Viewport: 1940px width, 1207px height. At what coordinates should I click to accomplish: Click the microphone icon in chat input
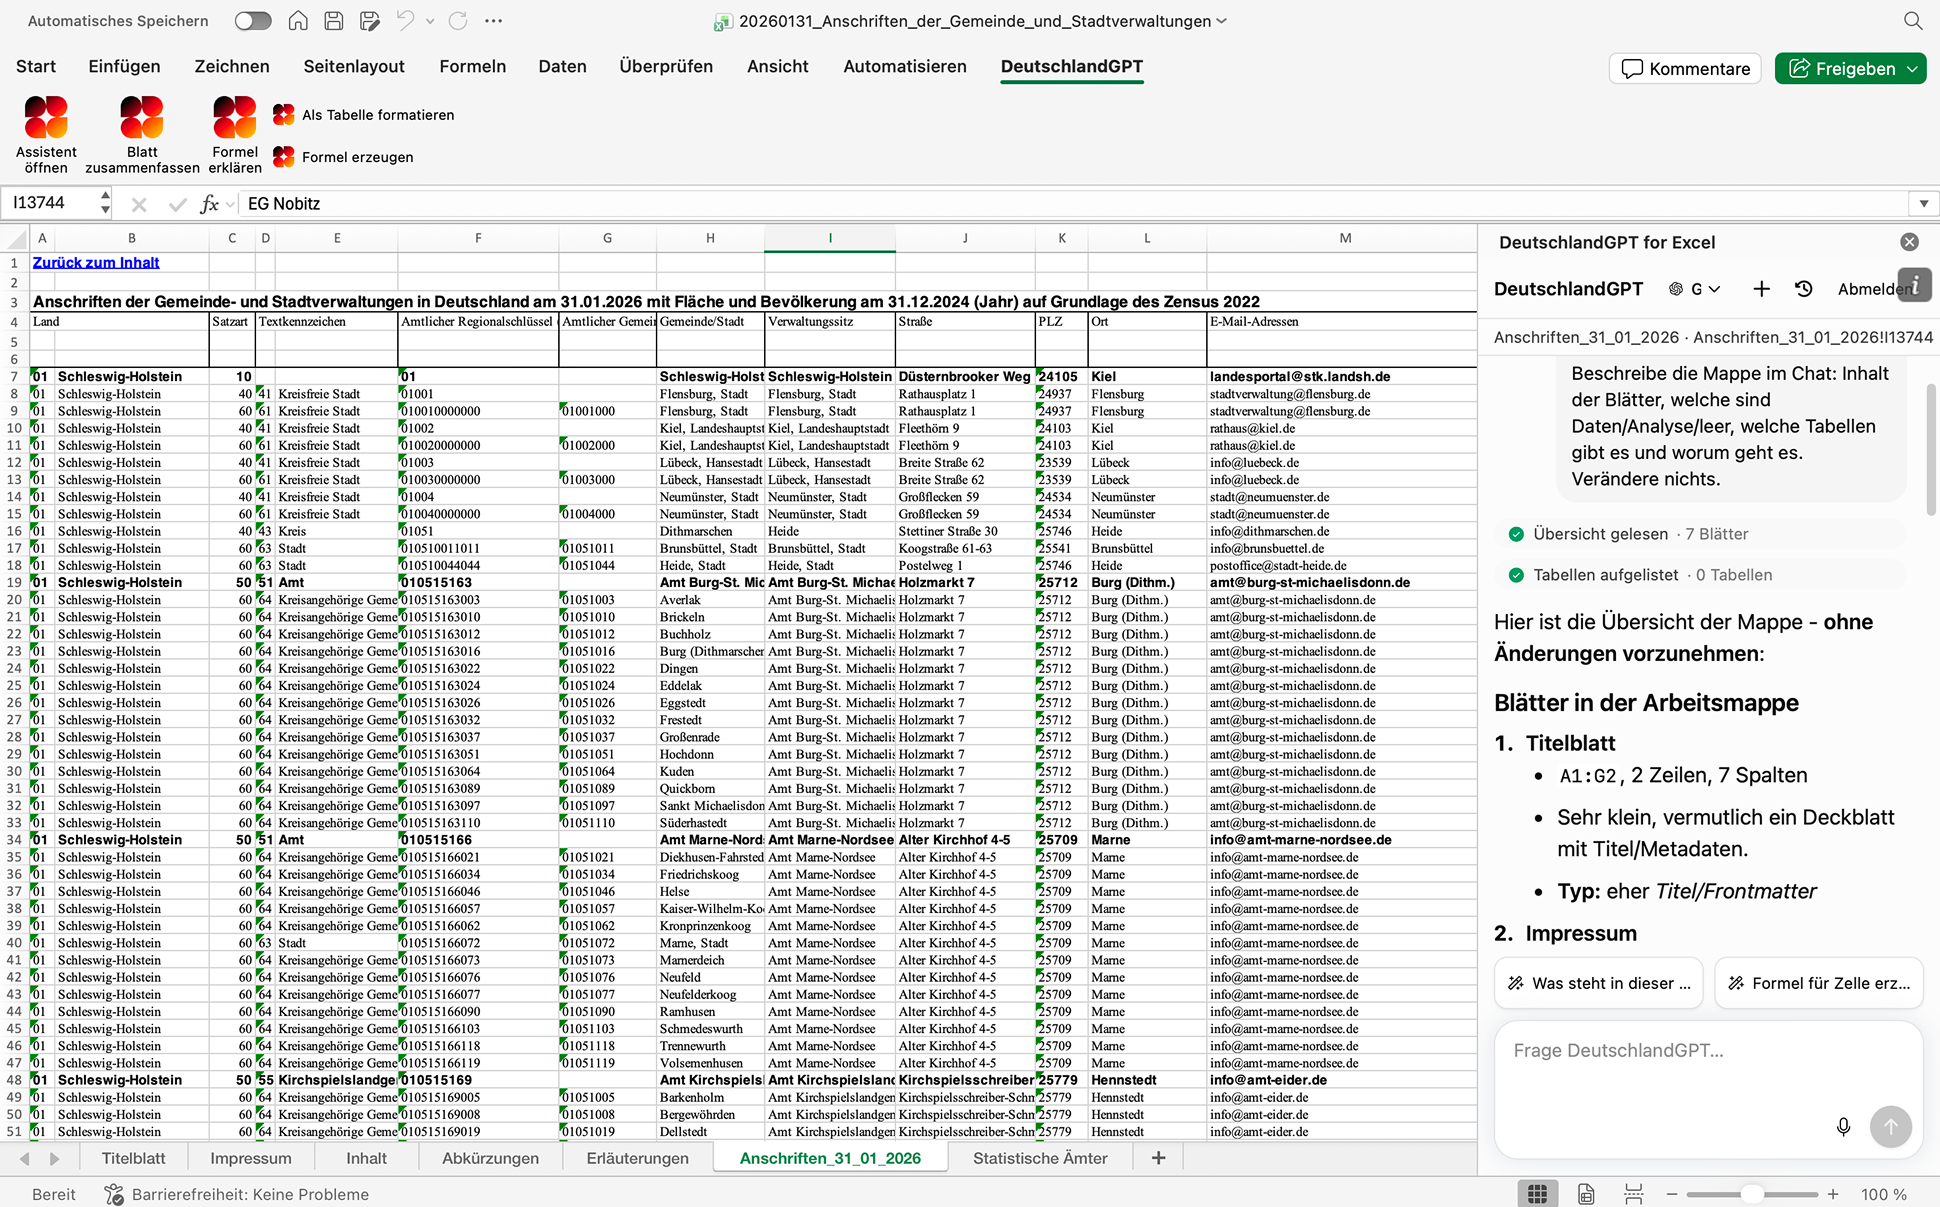coord(1844,1127)
